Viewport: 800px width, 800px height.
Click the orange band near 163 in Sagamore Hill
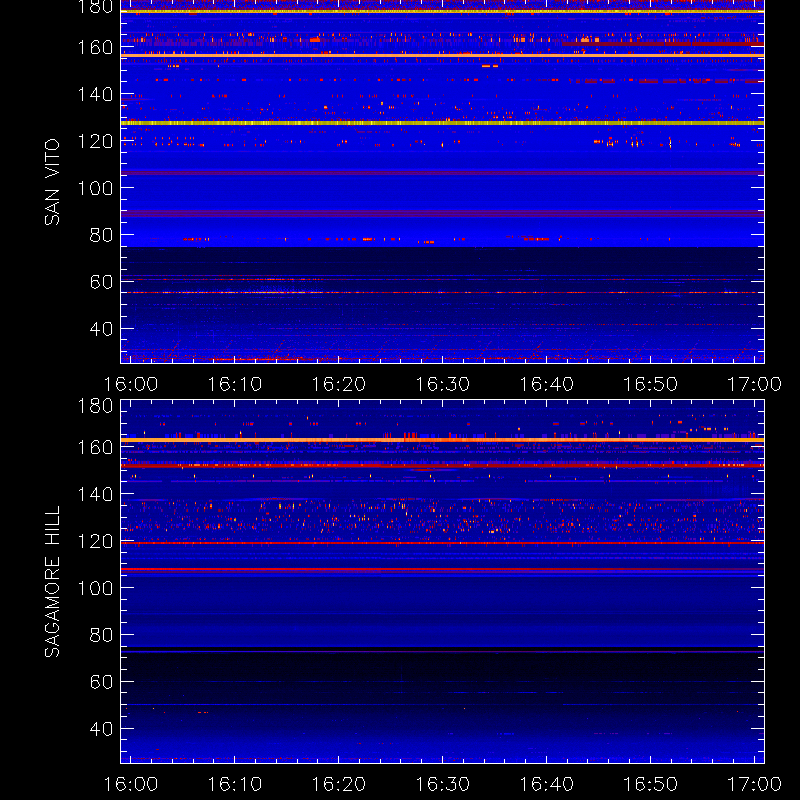(x=442, y=440)
